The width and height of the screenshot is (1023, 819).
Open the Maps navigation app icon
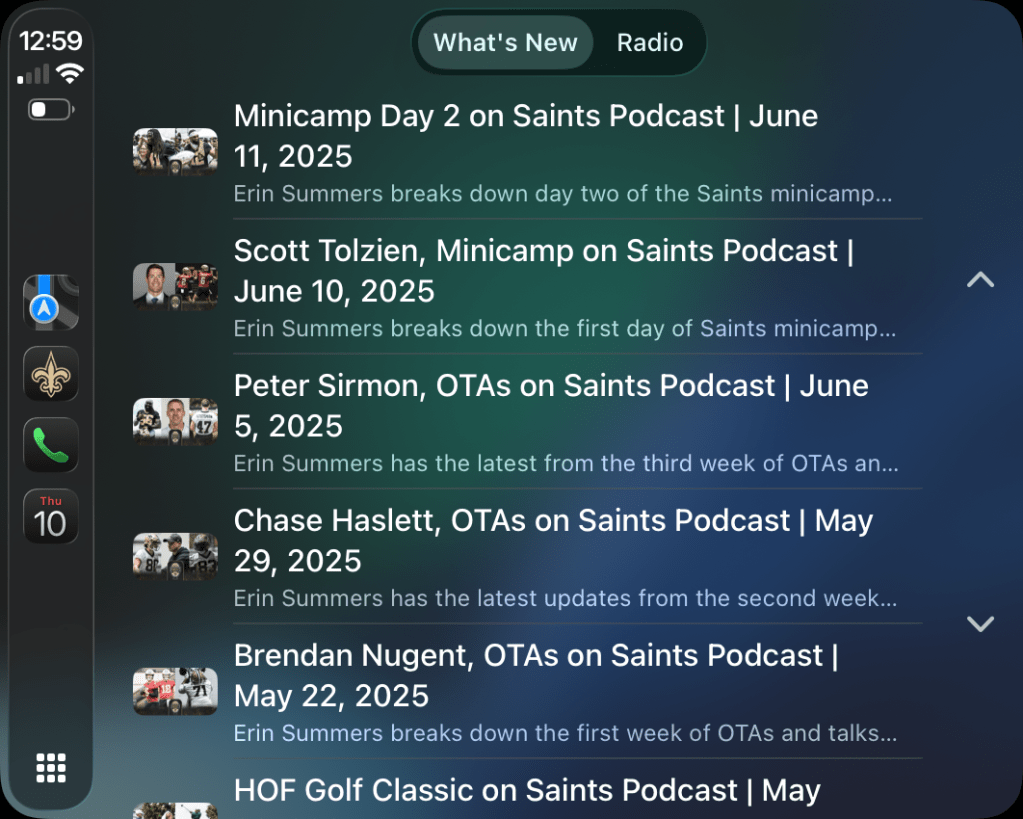[50, 302]
